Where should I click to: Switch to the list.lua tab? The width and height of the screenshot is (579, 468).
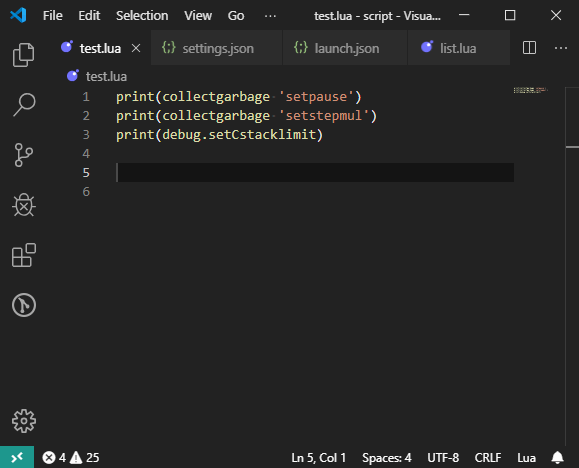(459, 48)
